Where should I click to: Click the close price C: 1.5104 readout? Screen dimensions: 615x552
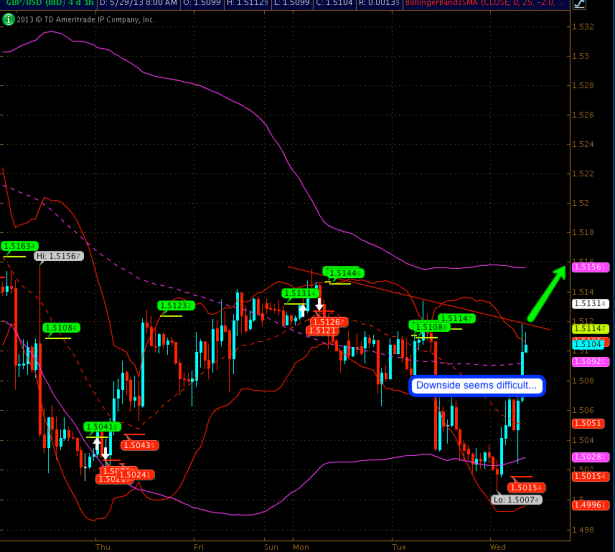[x=335, y=3]
